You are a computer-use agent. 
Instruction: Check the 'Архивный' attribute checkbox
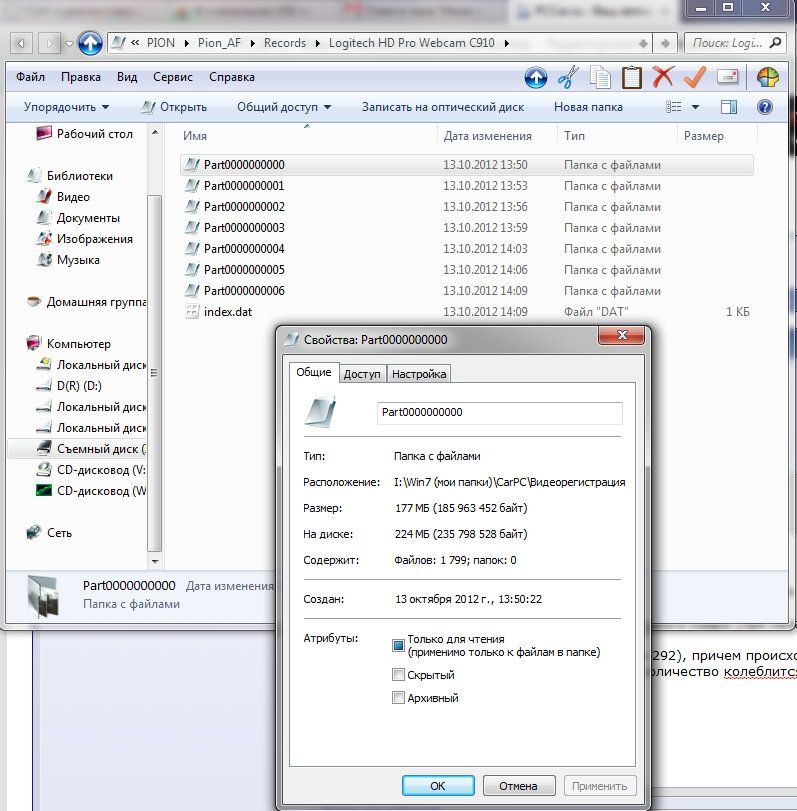point(399,698)
